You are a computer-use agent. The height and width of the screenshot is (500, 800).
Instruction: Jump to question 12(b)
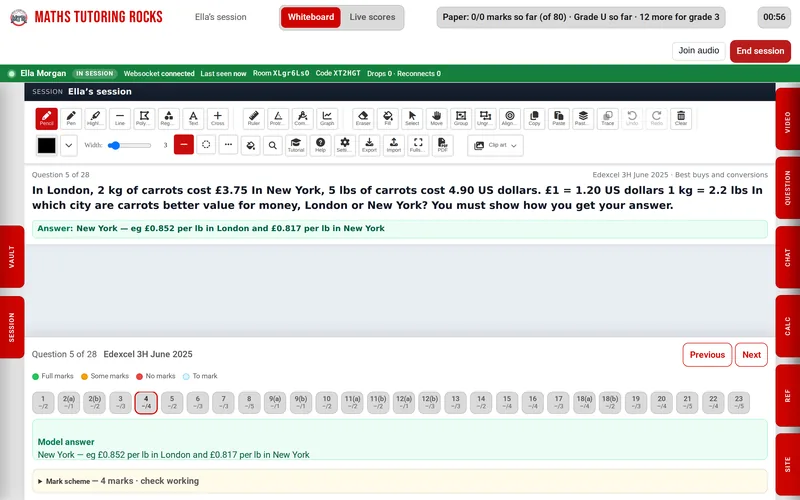430,403
